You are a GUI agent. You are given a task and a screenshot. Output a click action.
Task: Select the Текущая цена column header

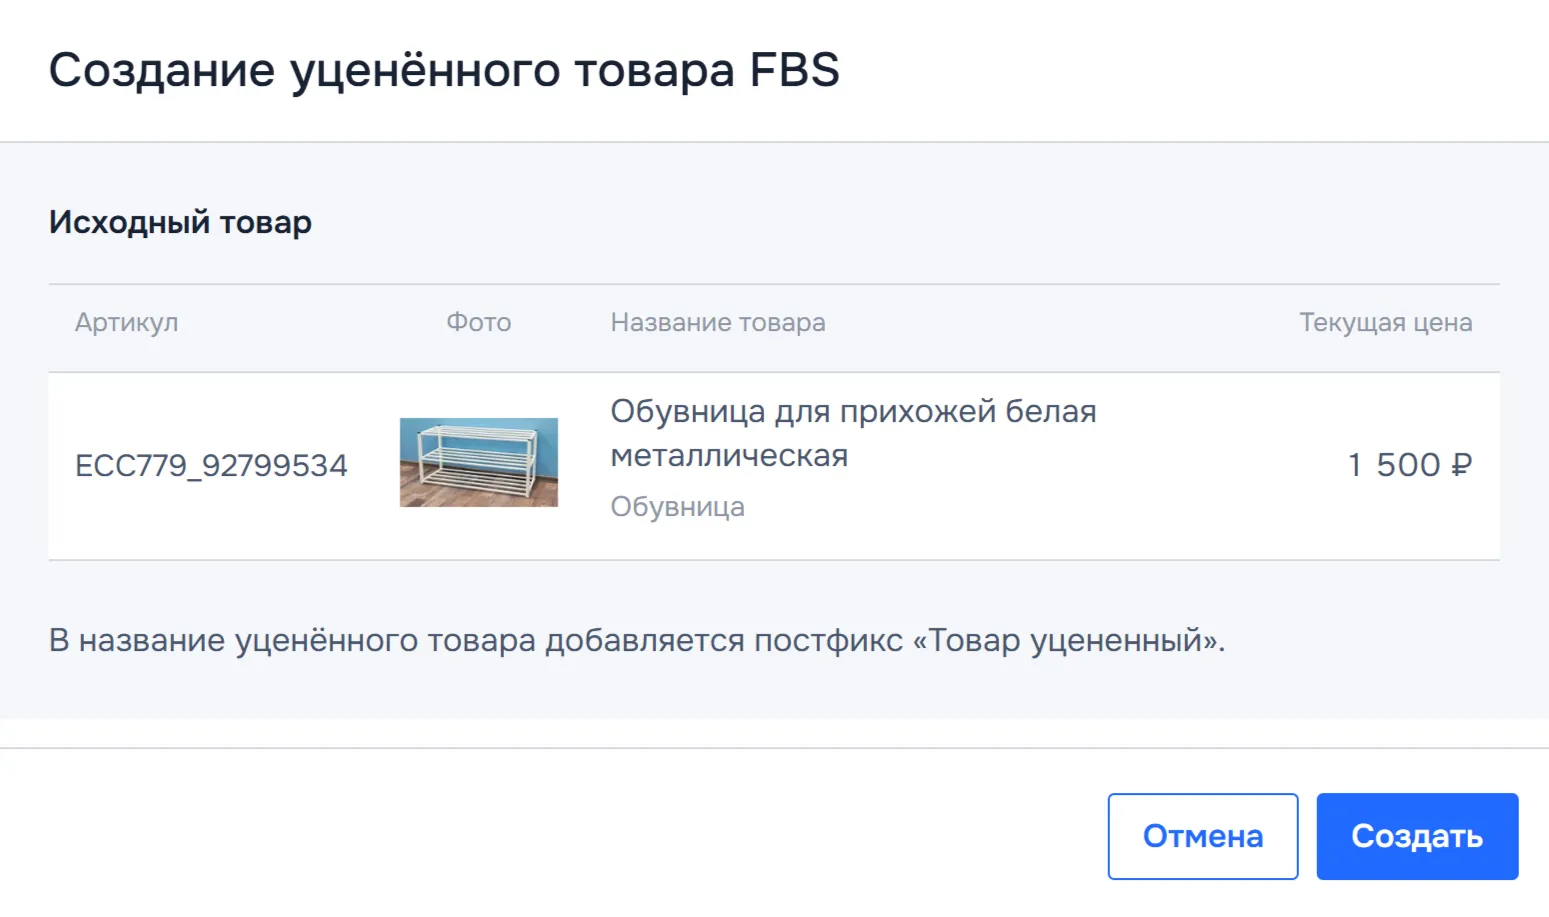[x=1385, y=323]
